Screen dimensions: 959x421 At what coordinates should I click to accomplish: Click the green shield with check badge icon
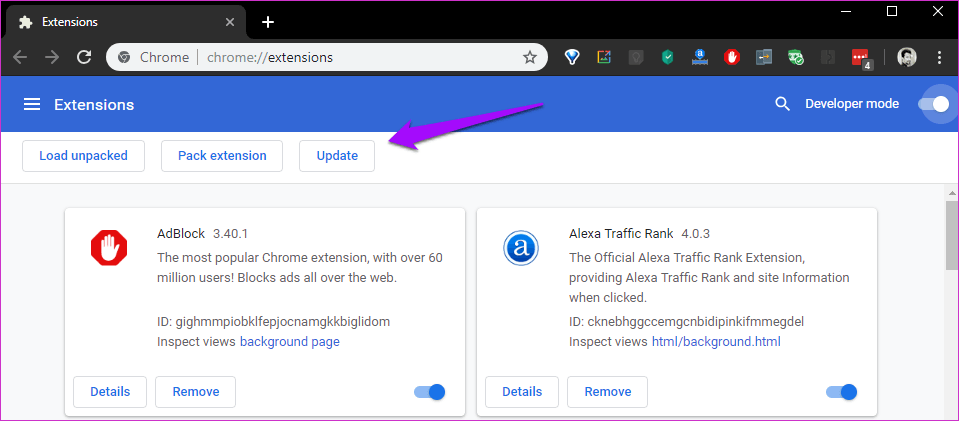click(796, 58)
